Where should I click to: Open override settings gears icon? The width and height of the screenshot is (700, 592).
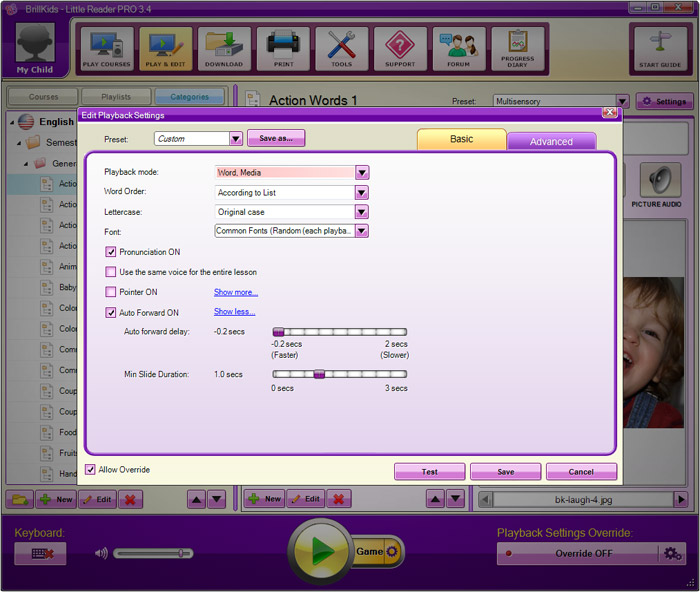click(x=672, y=554)
